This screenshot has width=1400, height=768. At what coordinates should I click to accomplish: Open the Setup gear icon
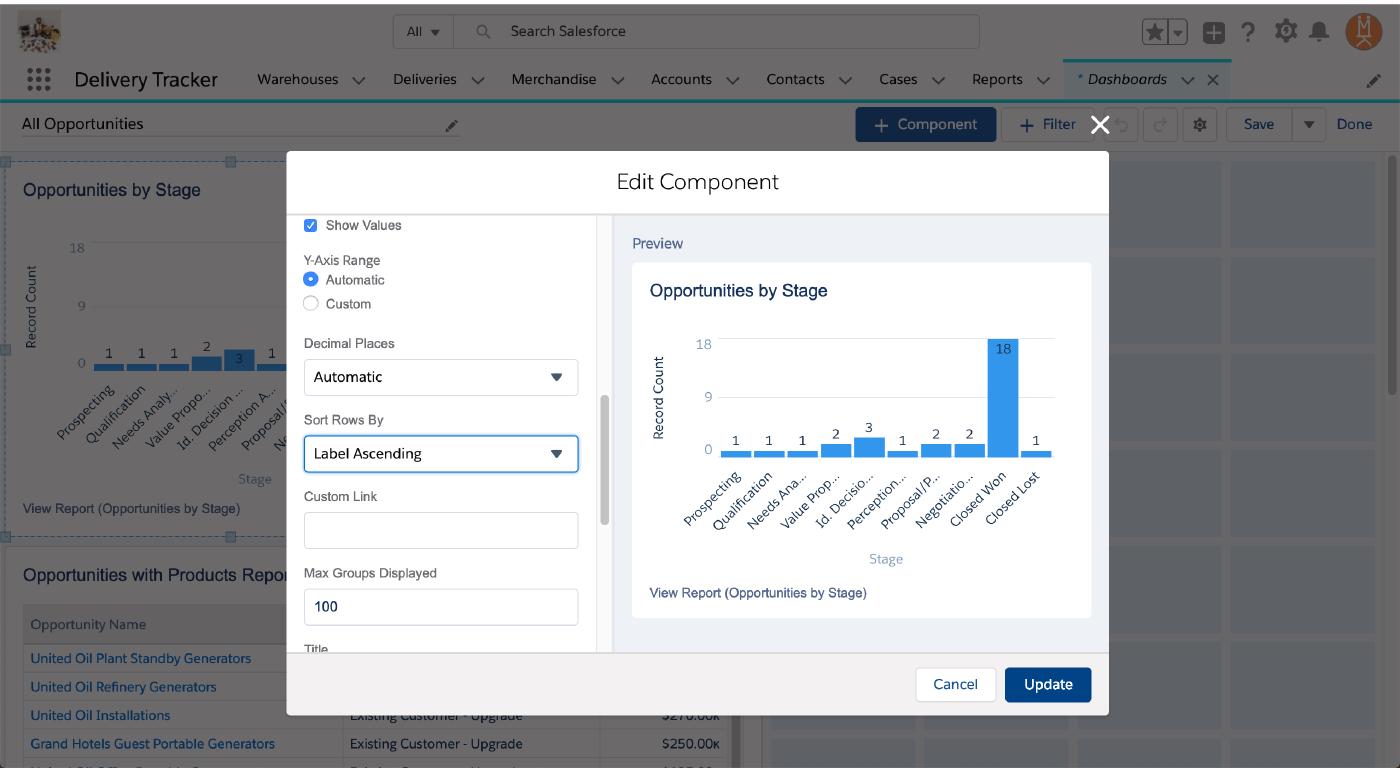pos(1285,32)
